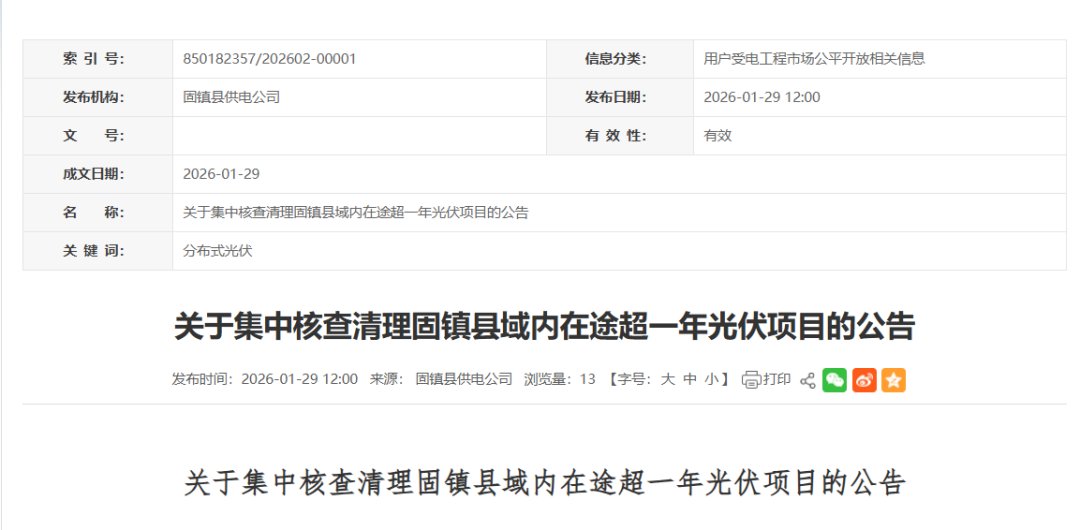1080x530 pixels.
Task: Click the announcement title in the 名称 row
Action: (355, 212)
